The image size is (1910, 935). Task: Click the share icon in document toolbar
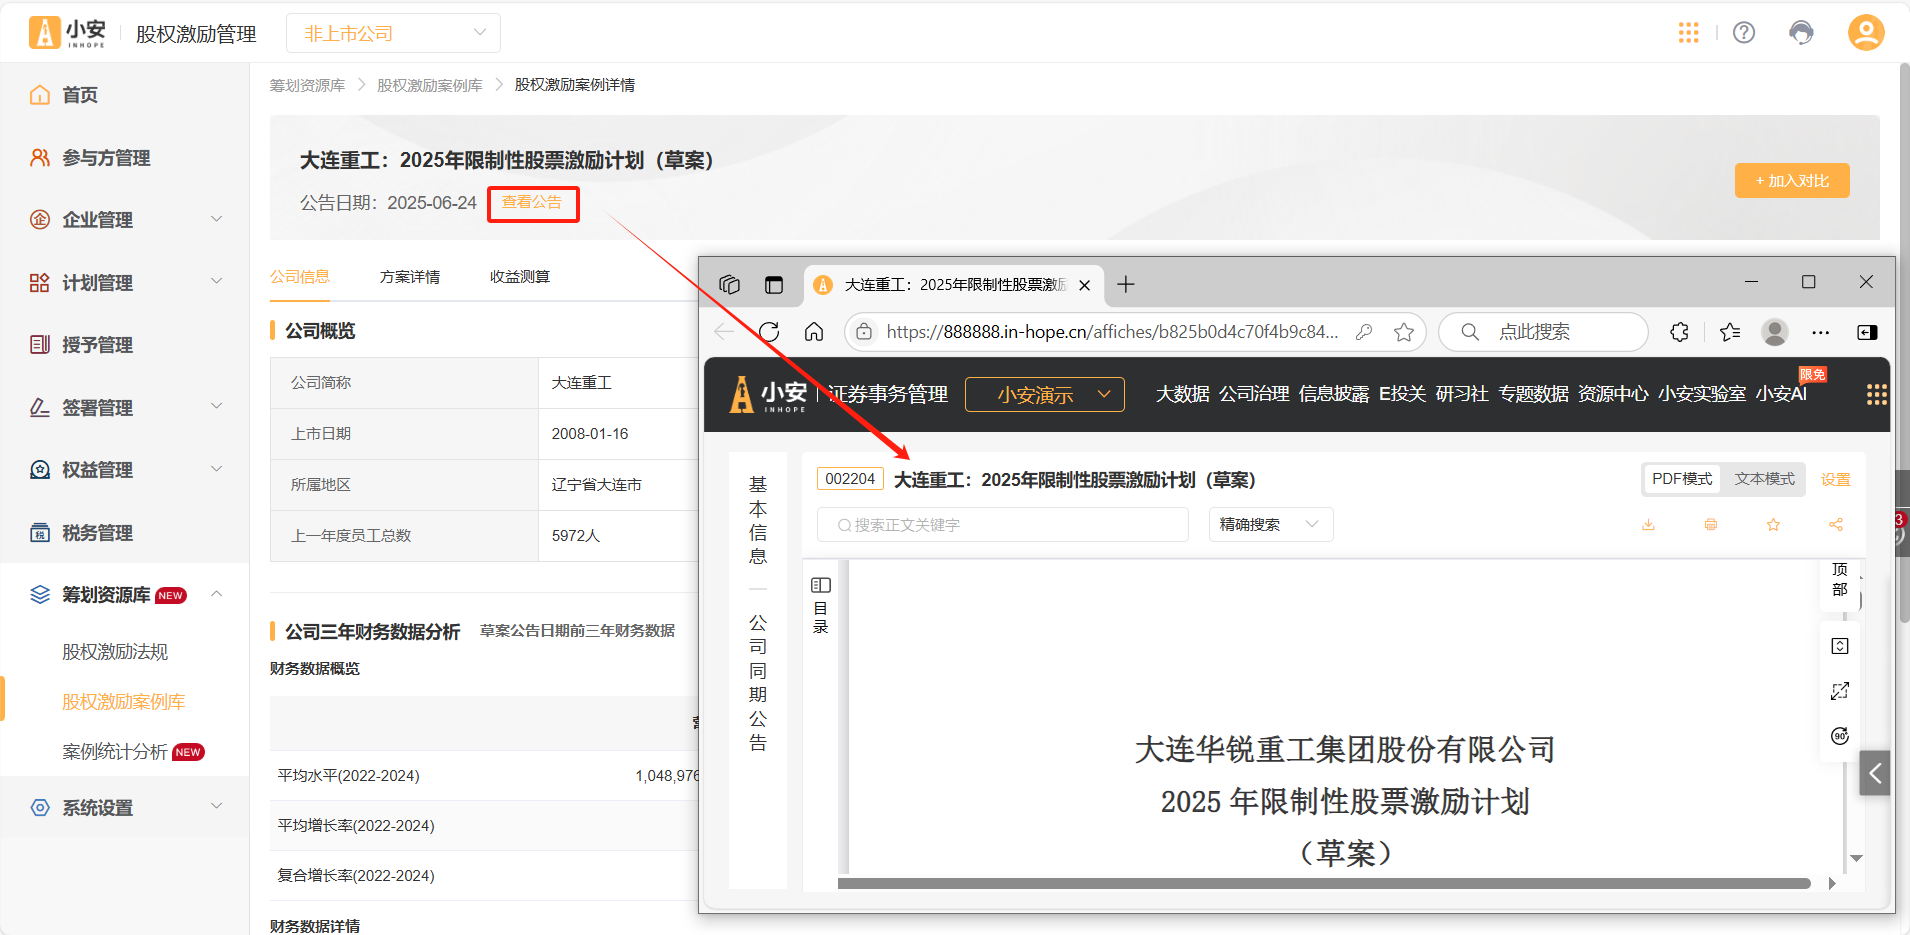1836,525
